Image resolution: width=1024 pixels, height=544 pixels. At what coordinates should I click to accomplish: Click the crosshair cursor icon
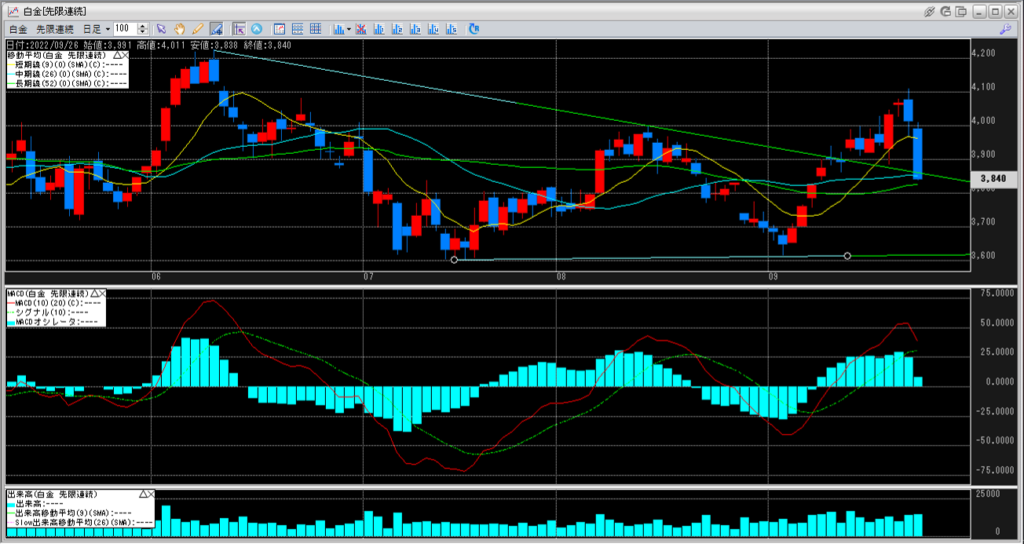coord(239,29)
